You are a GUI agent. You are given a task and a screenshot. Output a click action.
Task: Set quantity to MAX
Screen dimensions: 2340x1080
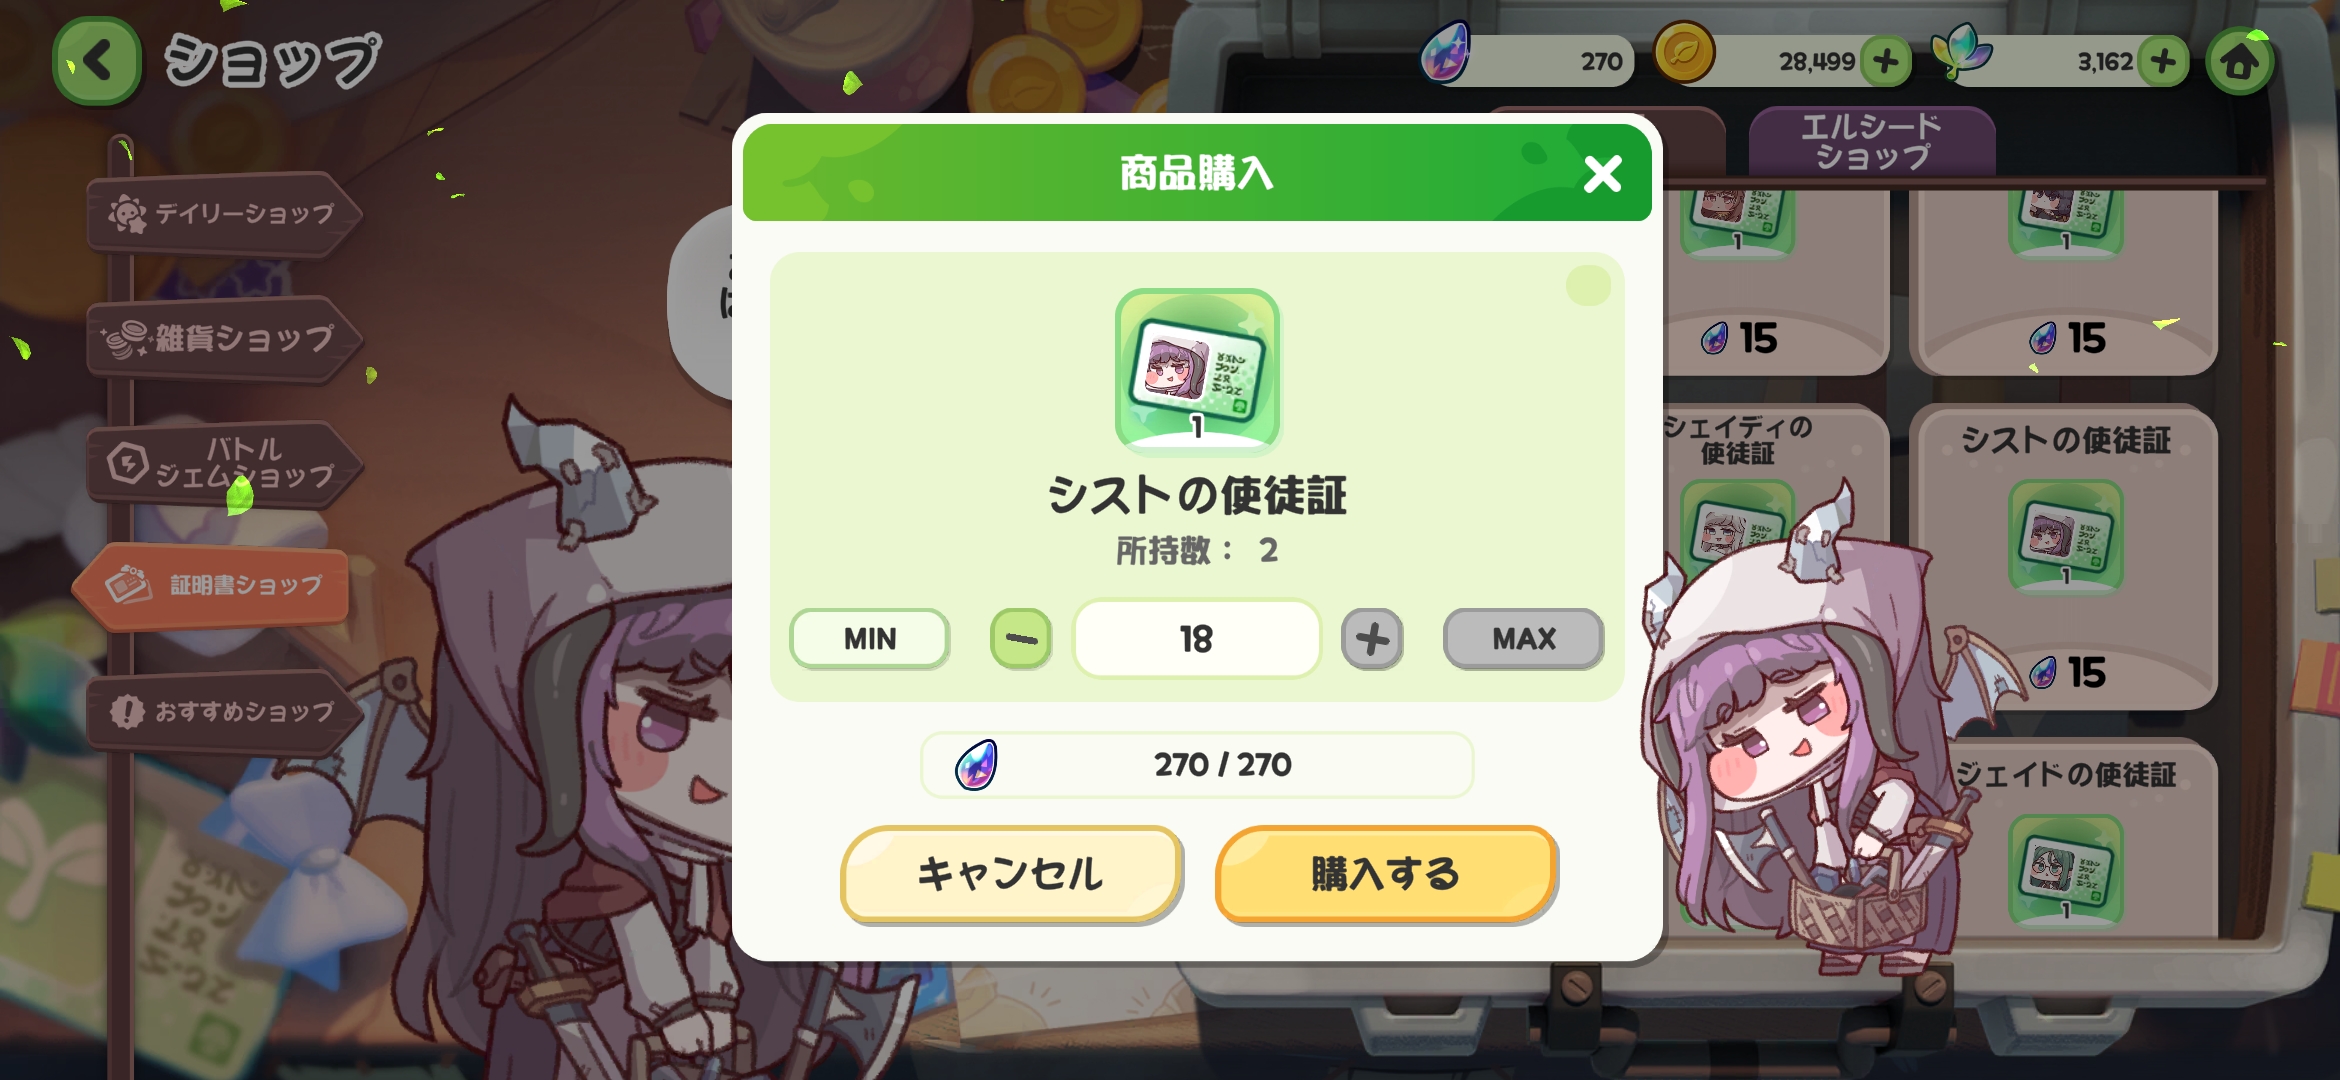[x=1523, y=639]
